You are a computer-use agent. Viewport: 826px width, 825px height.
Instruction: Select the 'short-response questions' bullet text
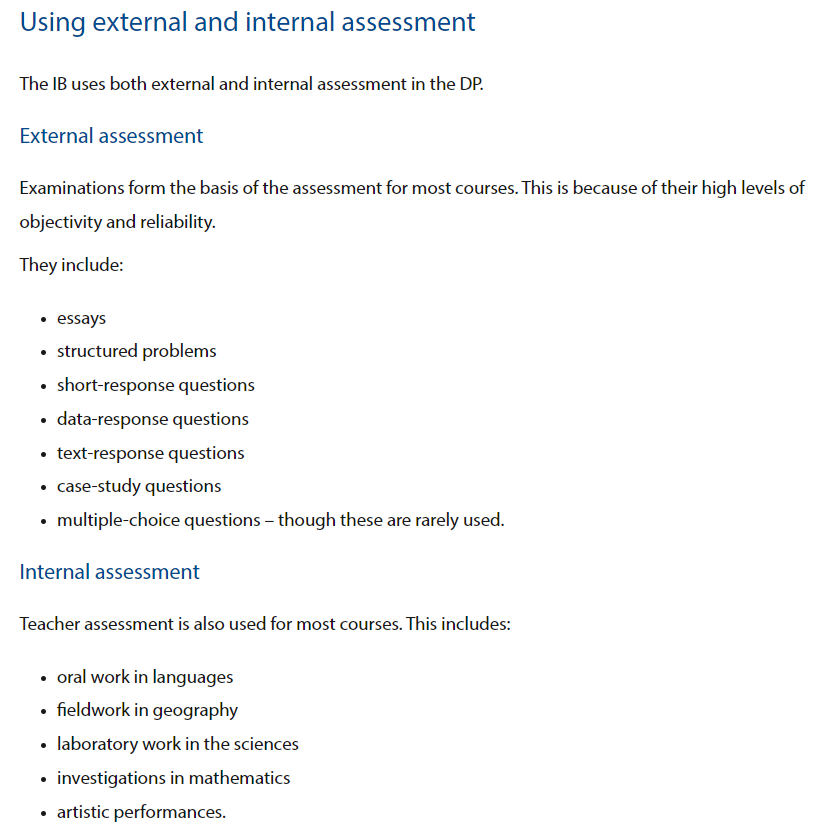[x=155, y=385]
